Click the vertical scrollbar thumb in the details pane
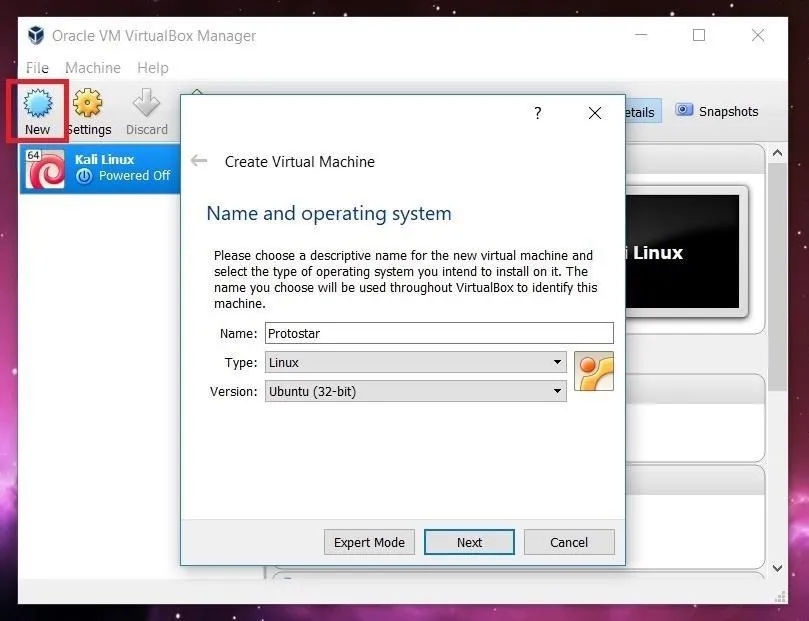Viewport: 809px width, 621px height. pos(777,276)
